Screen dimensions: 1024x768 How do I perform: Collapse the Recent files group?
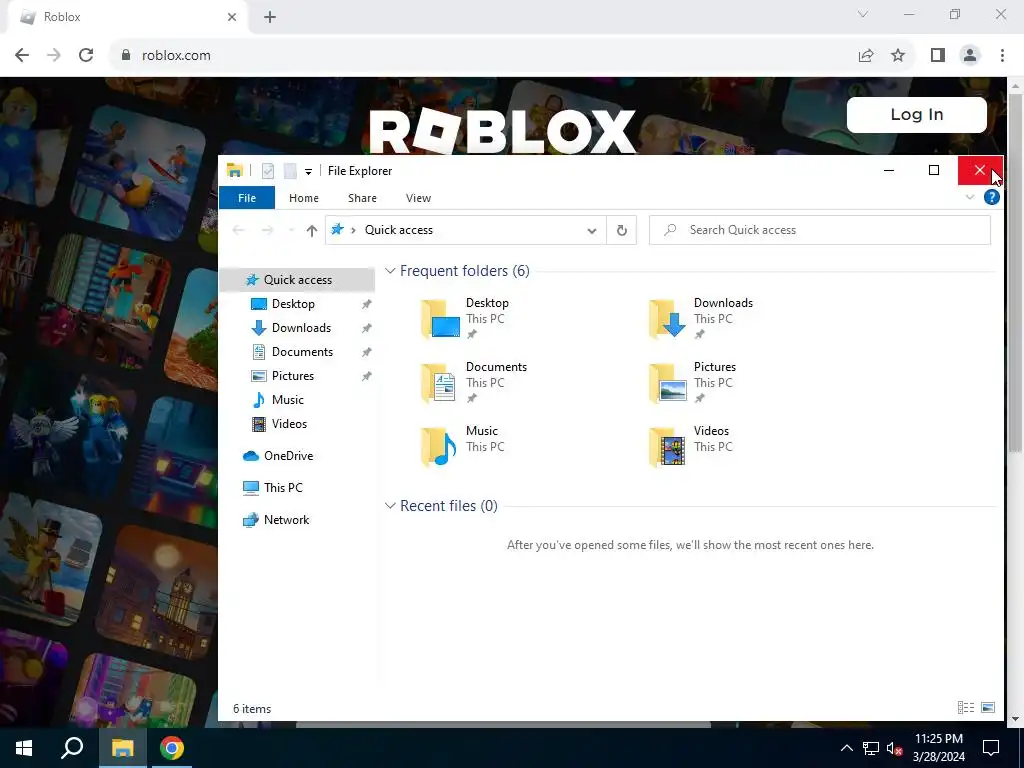tap(390, 505)
